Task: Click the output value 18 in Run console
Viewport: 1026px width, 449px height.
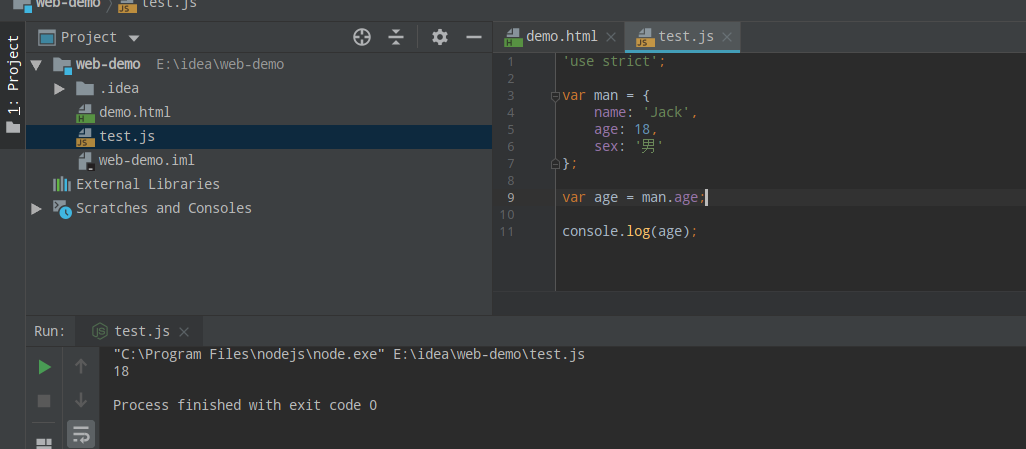Action: point(121,372)
